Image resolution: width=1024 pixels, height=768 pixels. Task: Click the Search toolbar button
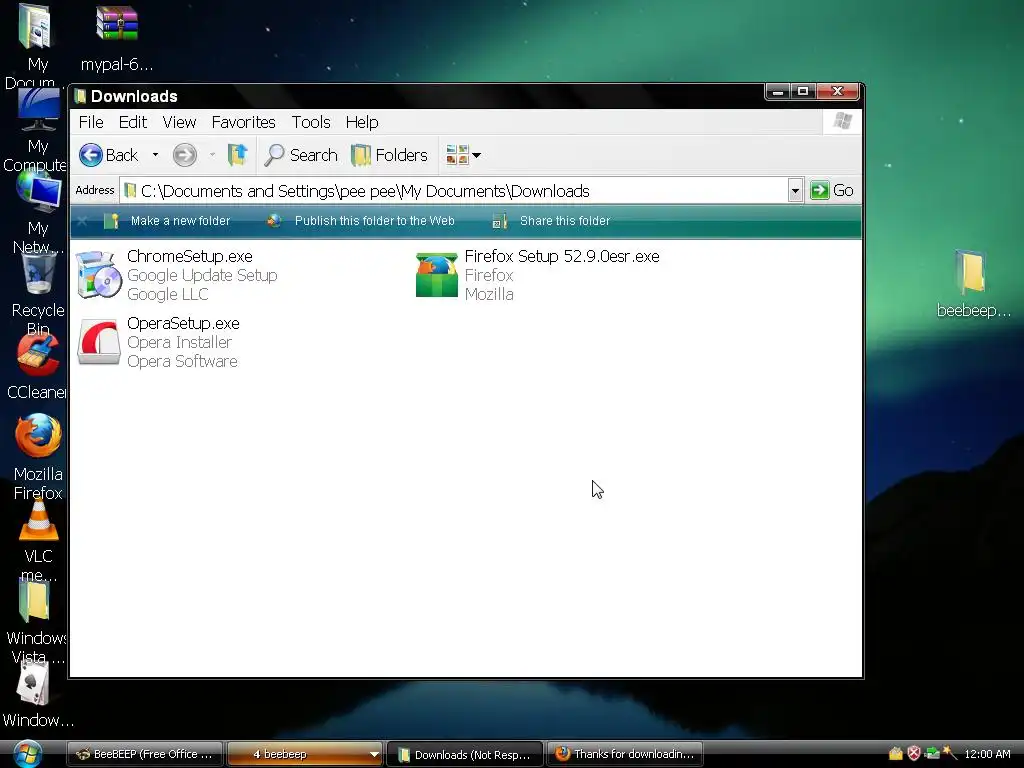click(x=301, y=155)
